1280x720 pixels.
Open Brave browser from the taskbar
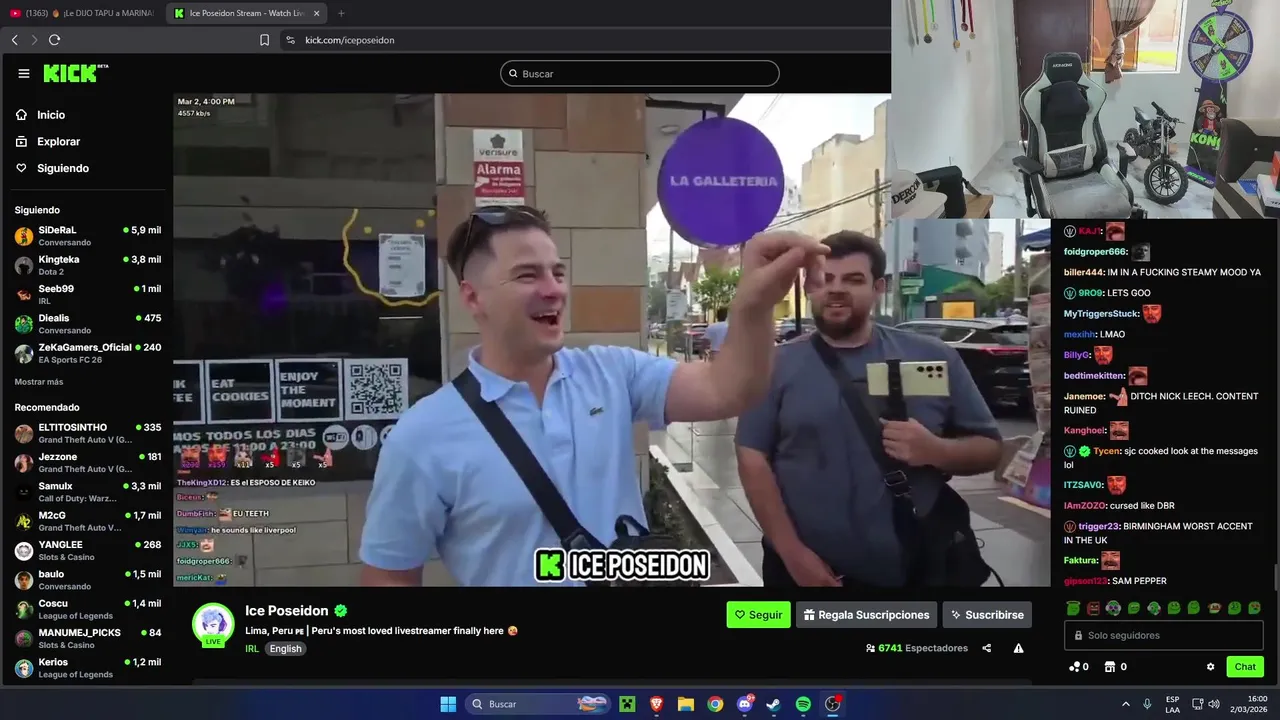pyautogui.click(x=656, y=704)
